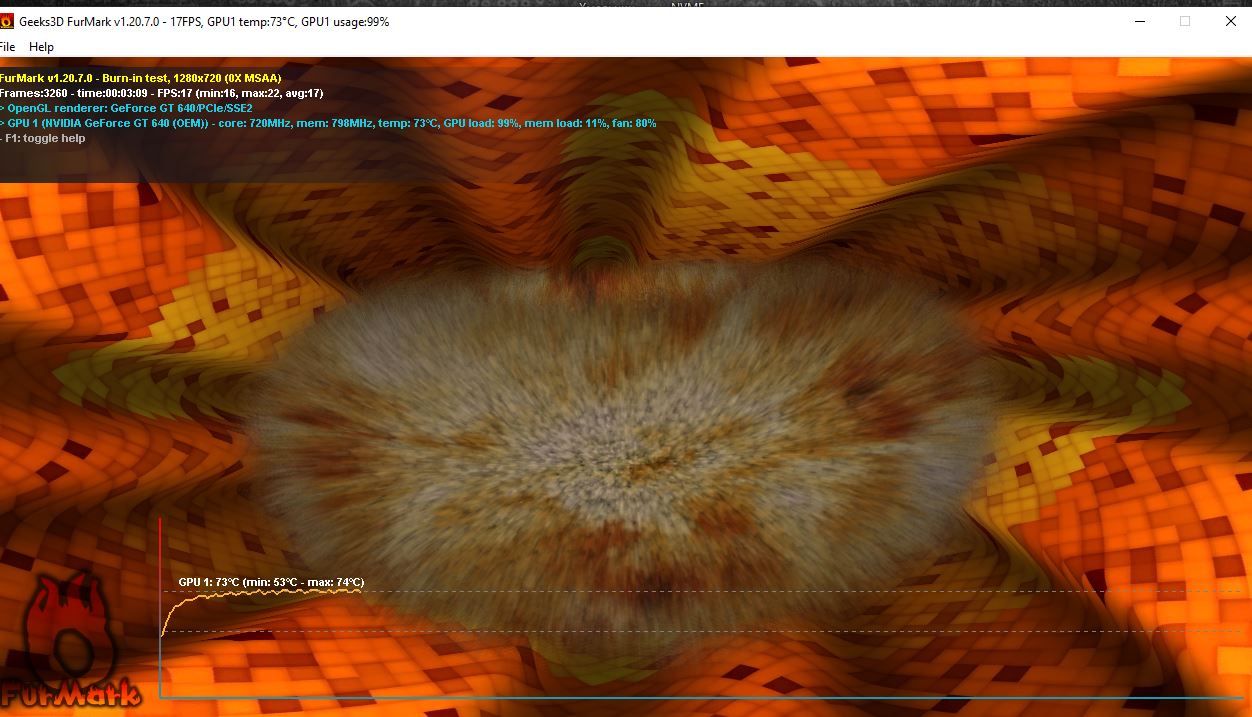Click the "FurMark v1.20.7.0 - Burn-in test" header line

[x=141, y=78]
